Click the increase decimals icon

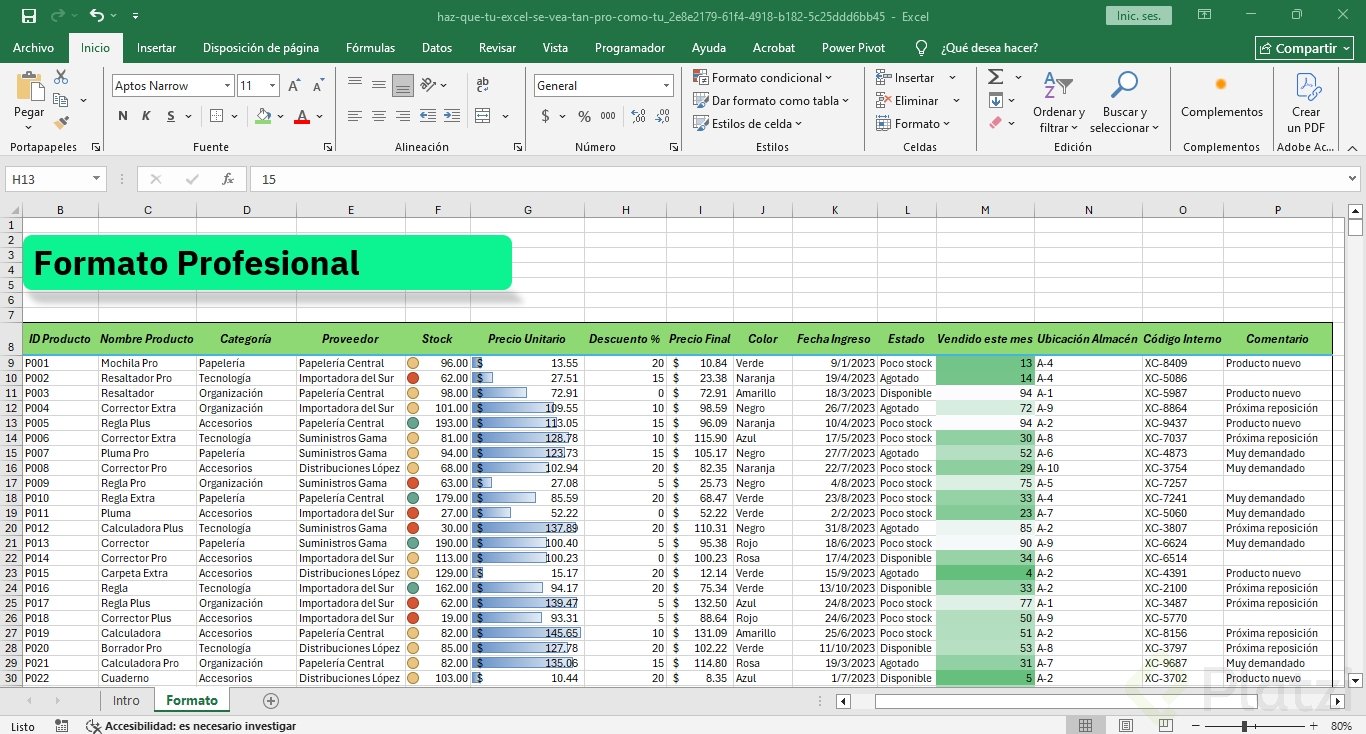point(636,116)
